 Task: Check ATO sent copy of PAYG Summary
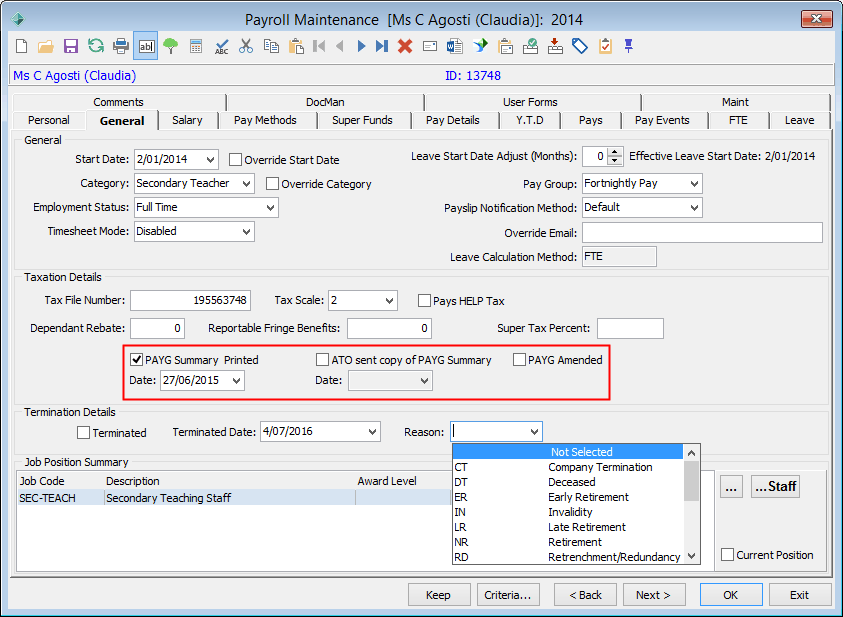point(323,360)
